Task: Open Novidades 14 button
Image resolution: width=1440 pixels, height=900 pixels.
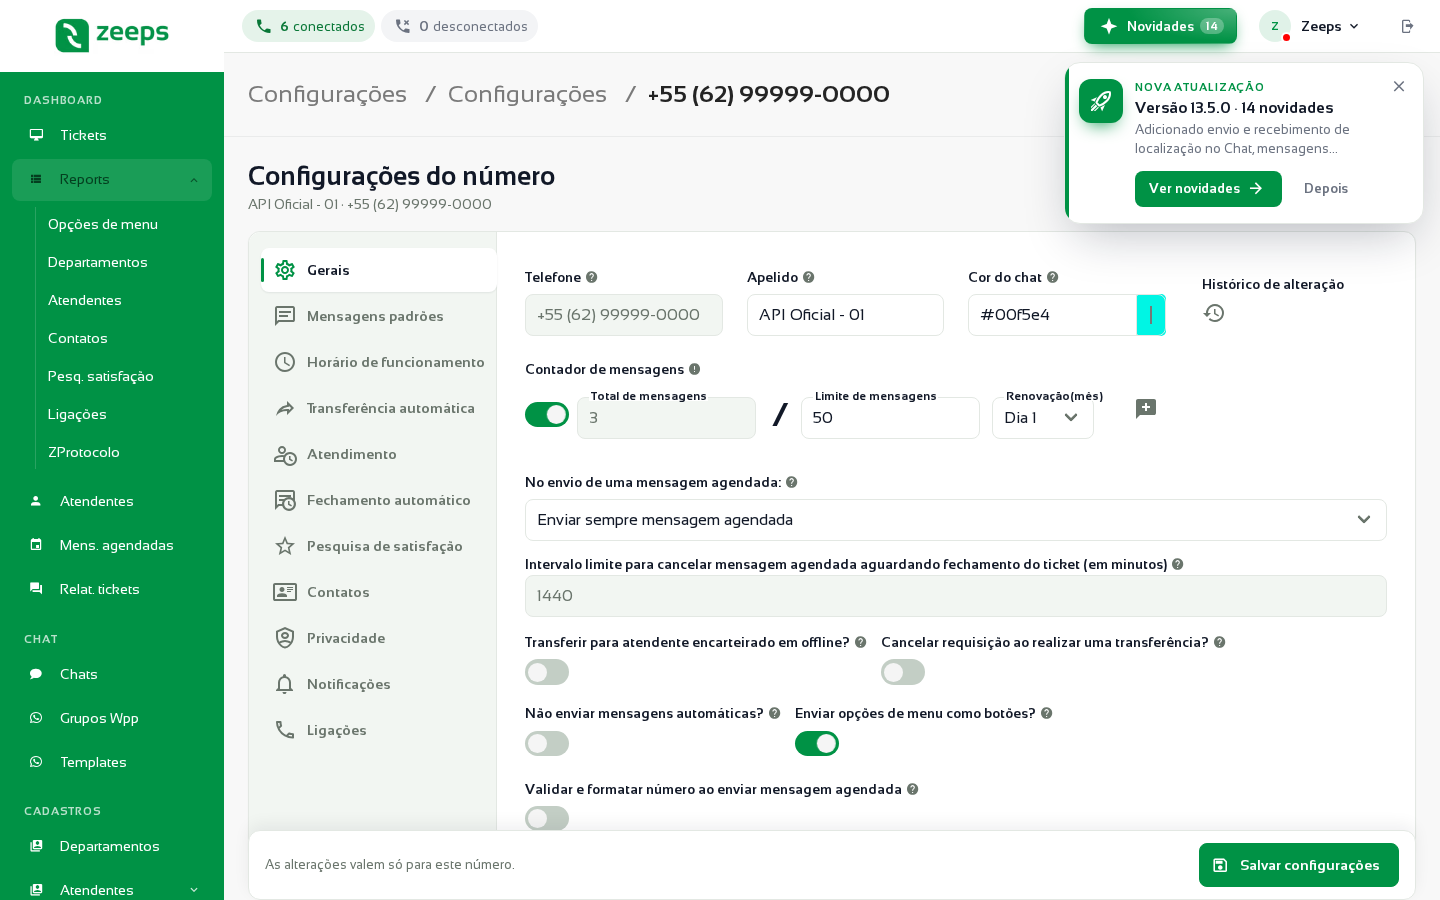Action: pos(1160,26)
